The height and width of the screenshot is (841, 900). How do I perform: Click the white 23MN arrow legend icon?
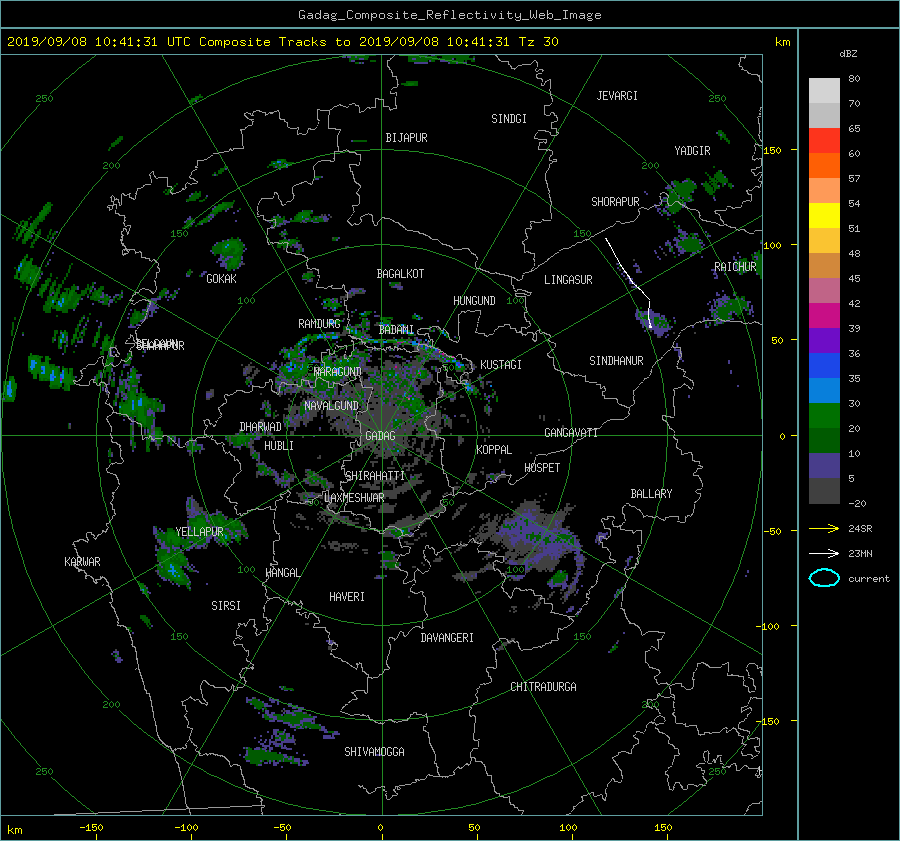824,553
